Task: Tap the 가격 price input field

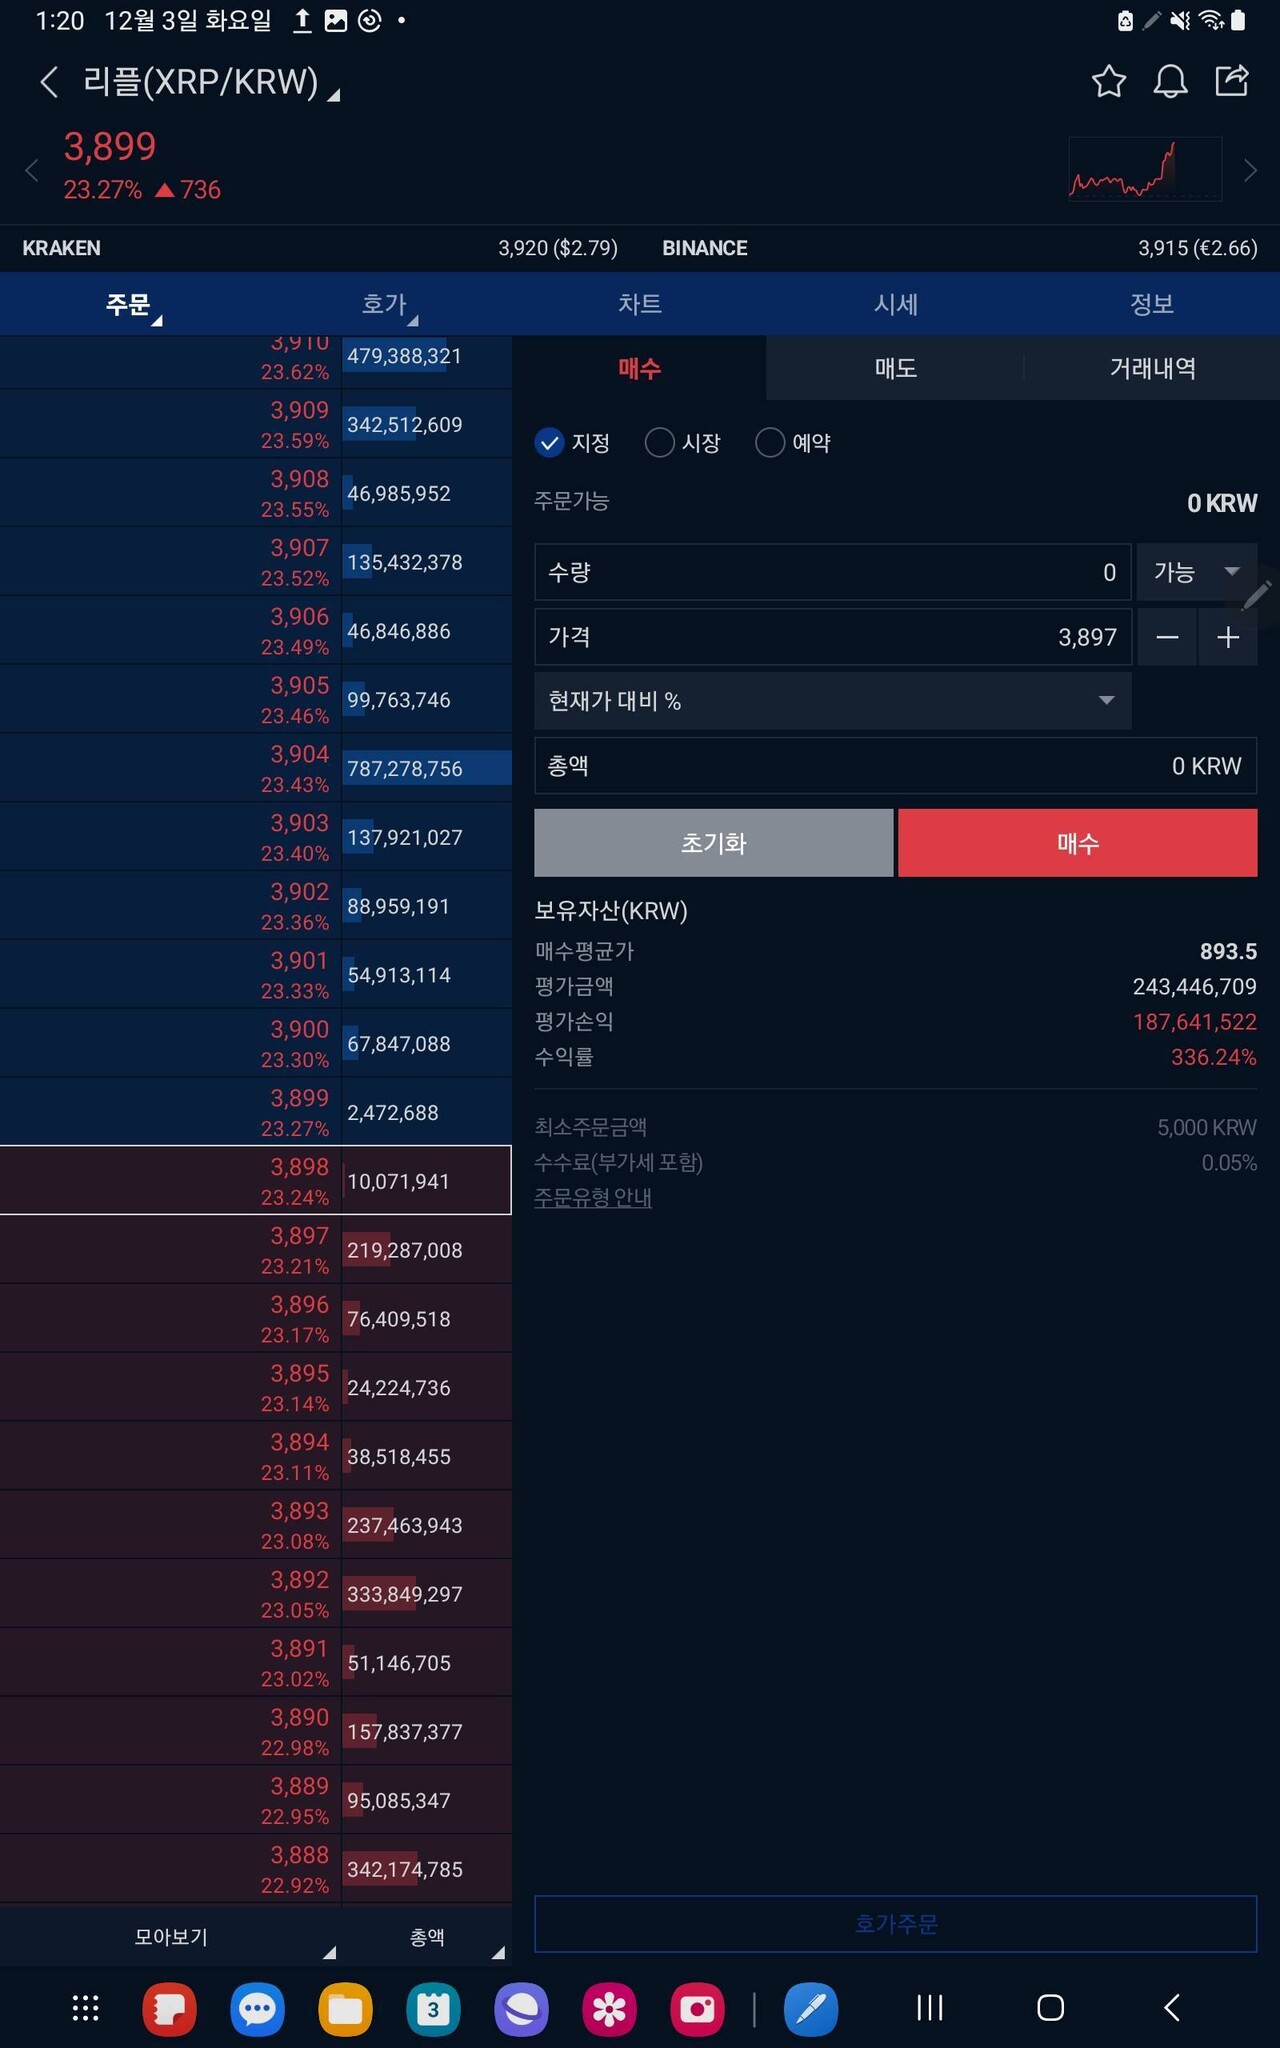Action: 833,637
